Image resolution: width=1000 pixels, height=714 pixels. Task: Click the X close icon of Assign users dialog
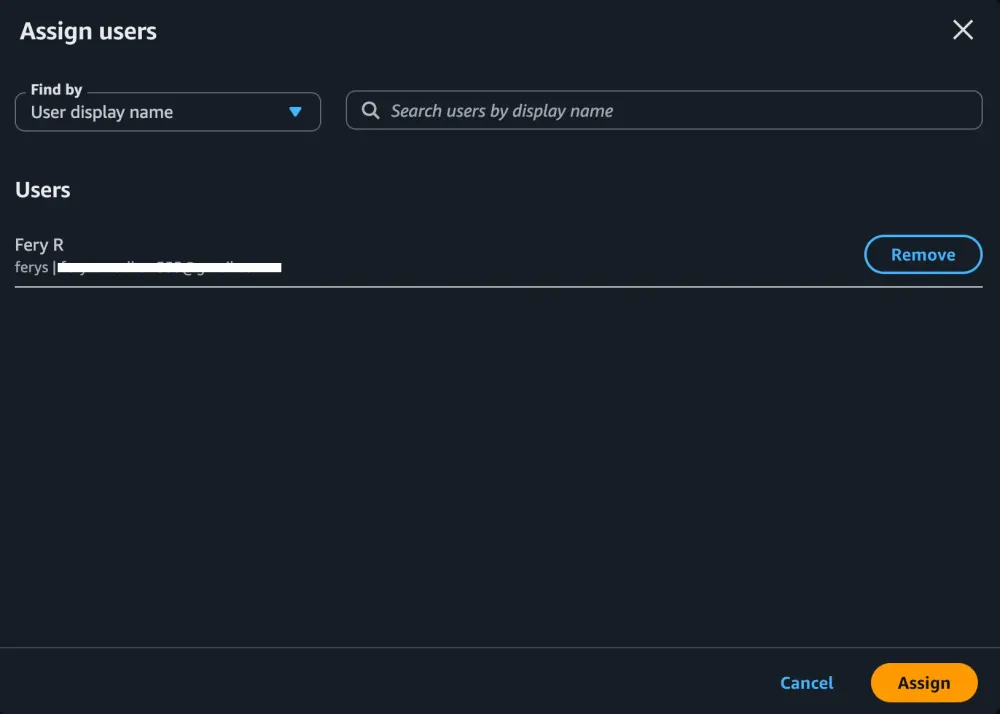coord(962,30)
